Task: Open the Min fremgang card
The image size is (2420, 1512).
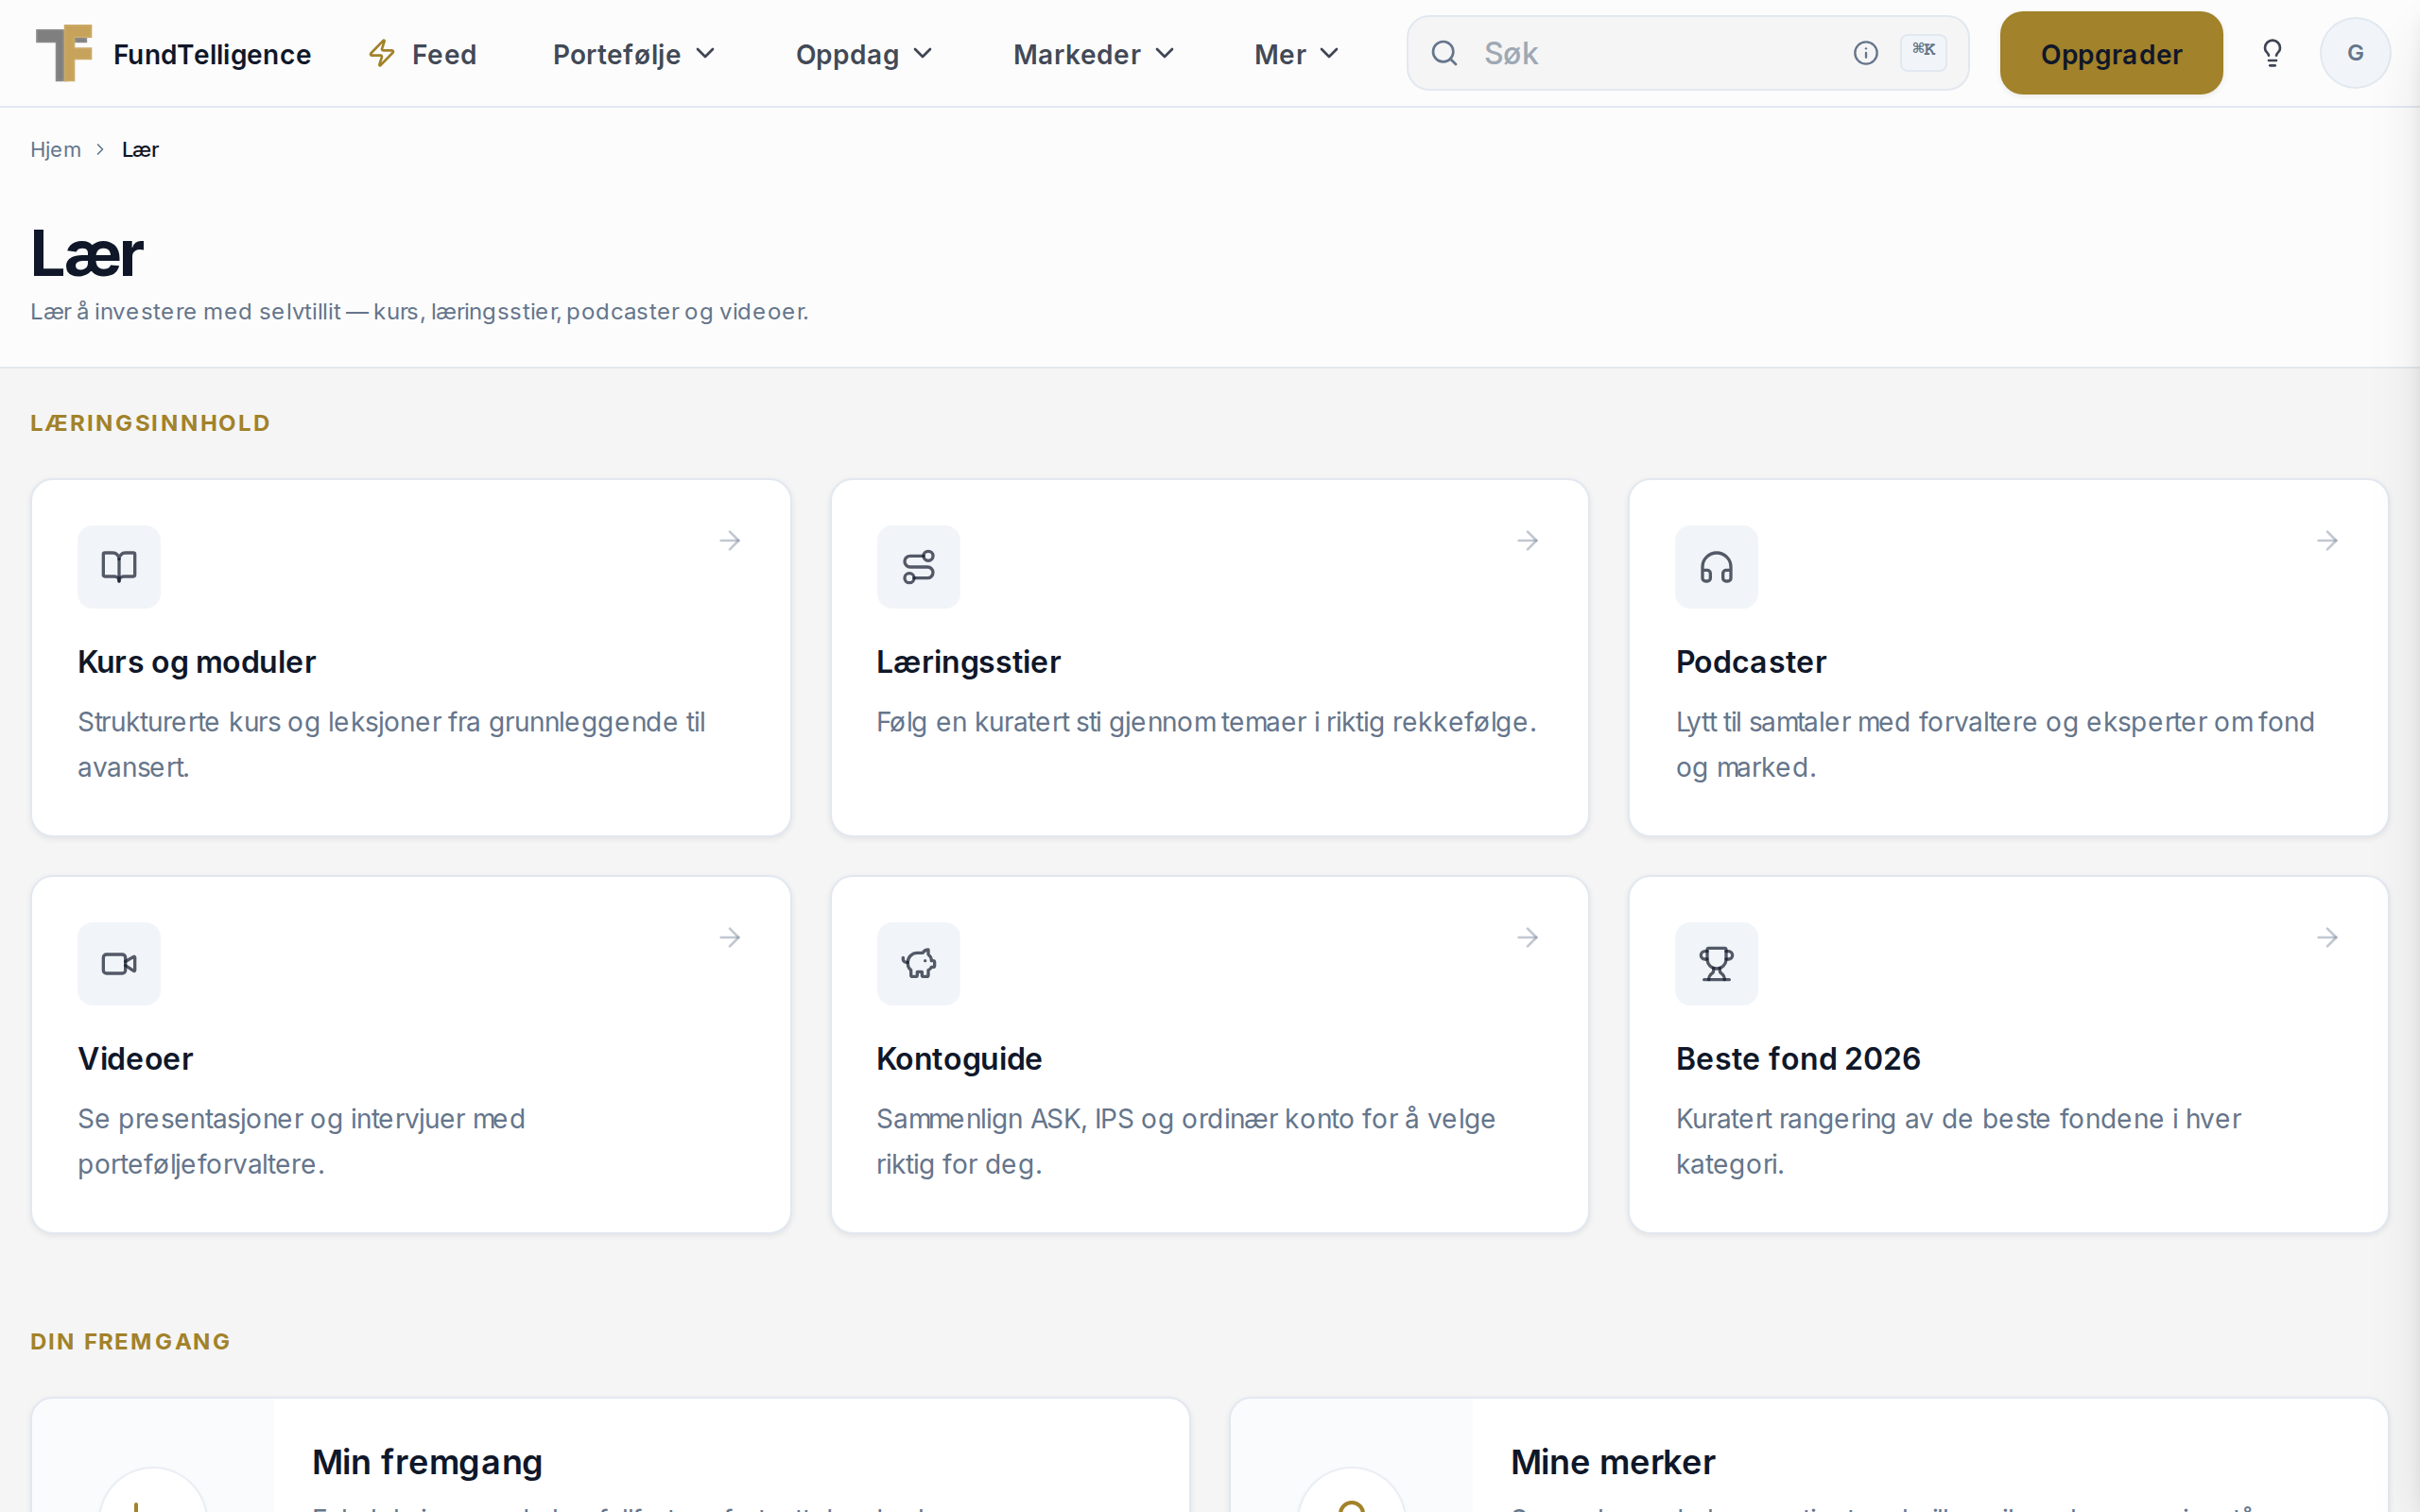Action: click(x=610, y=1455)
